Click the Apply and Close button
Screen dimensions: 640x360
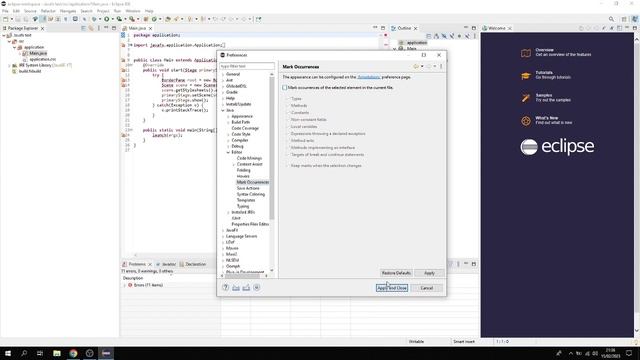392,288
